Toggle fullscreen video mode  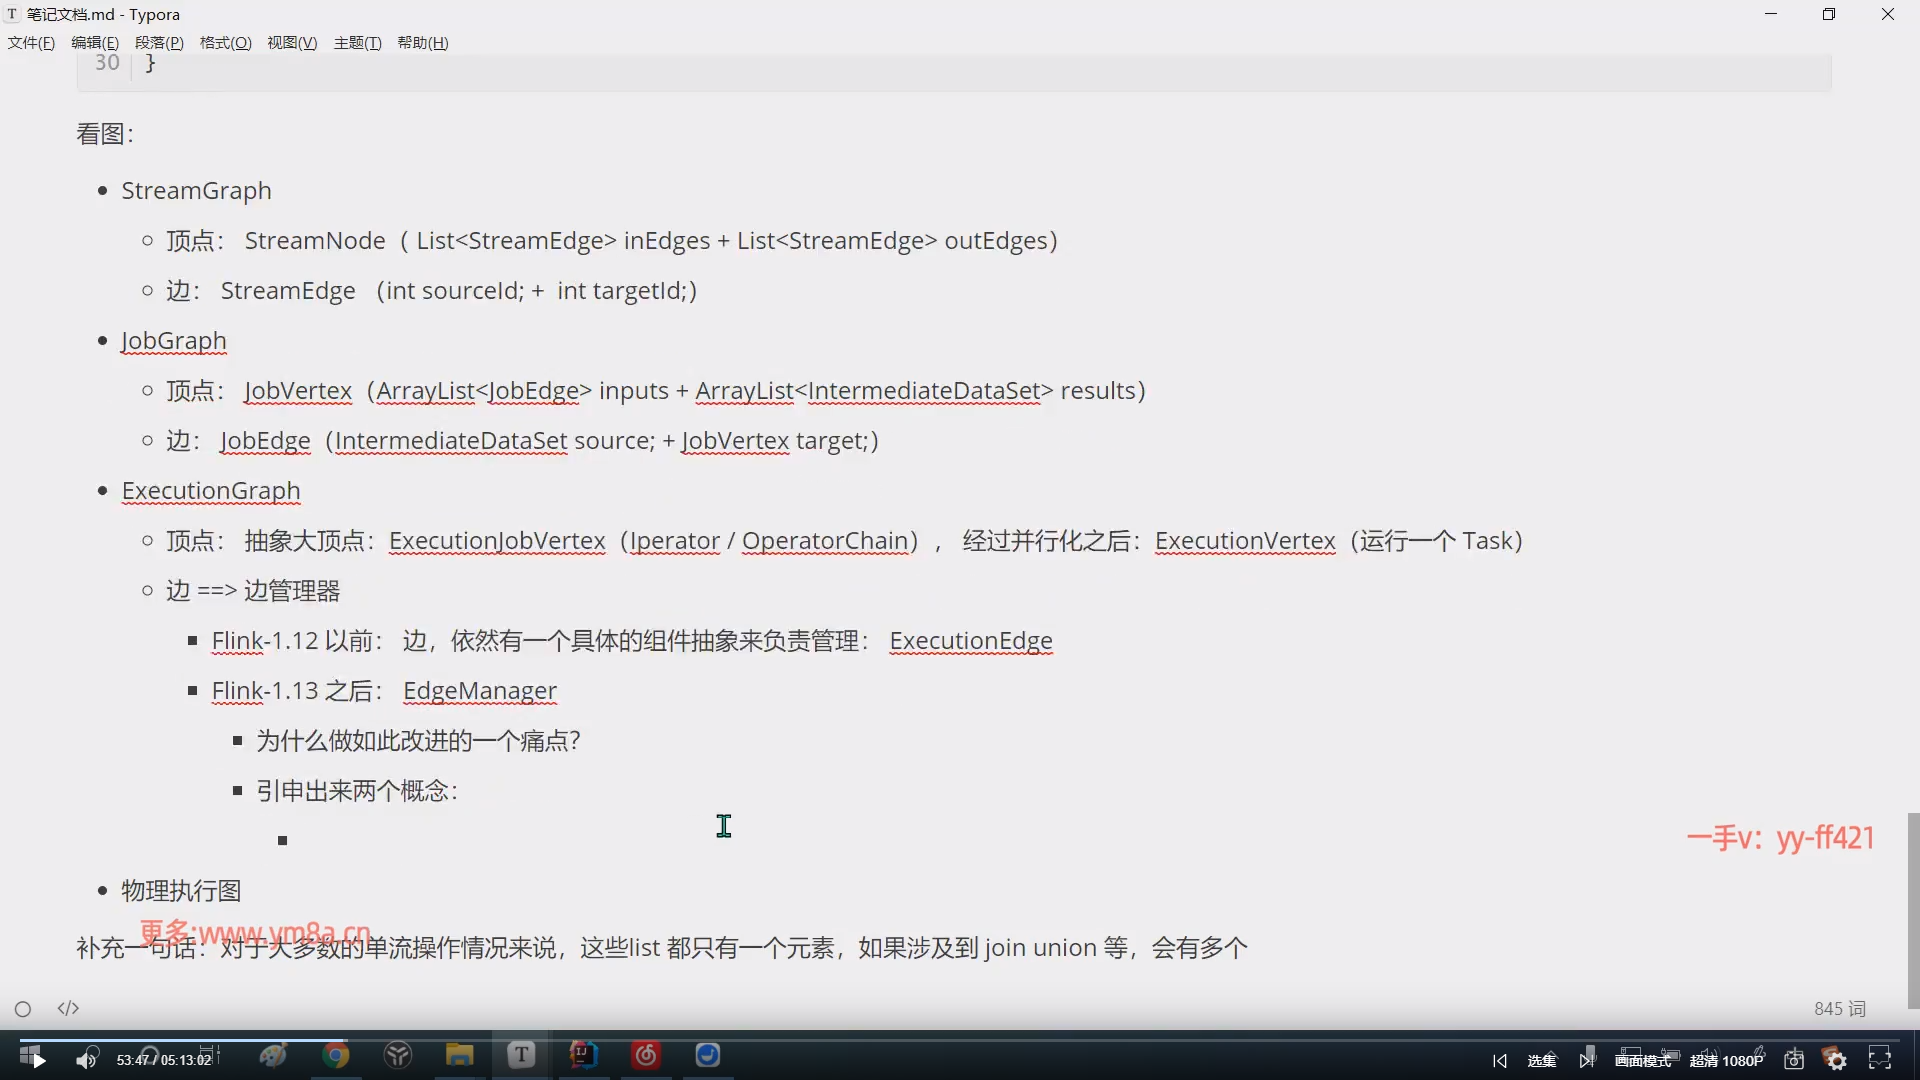coord(1880,1060)
